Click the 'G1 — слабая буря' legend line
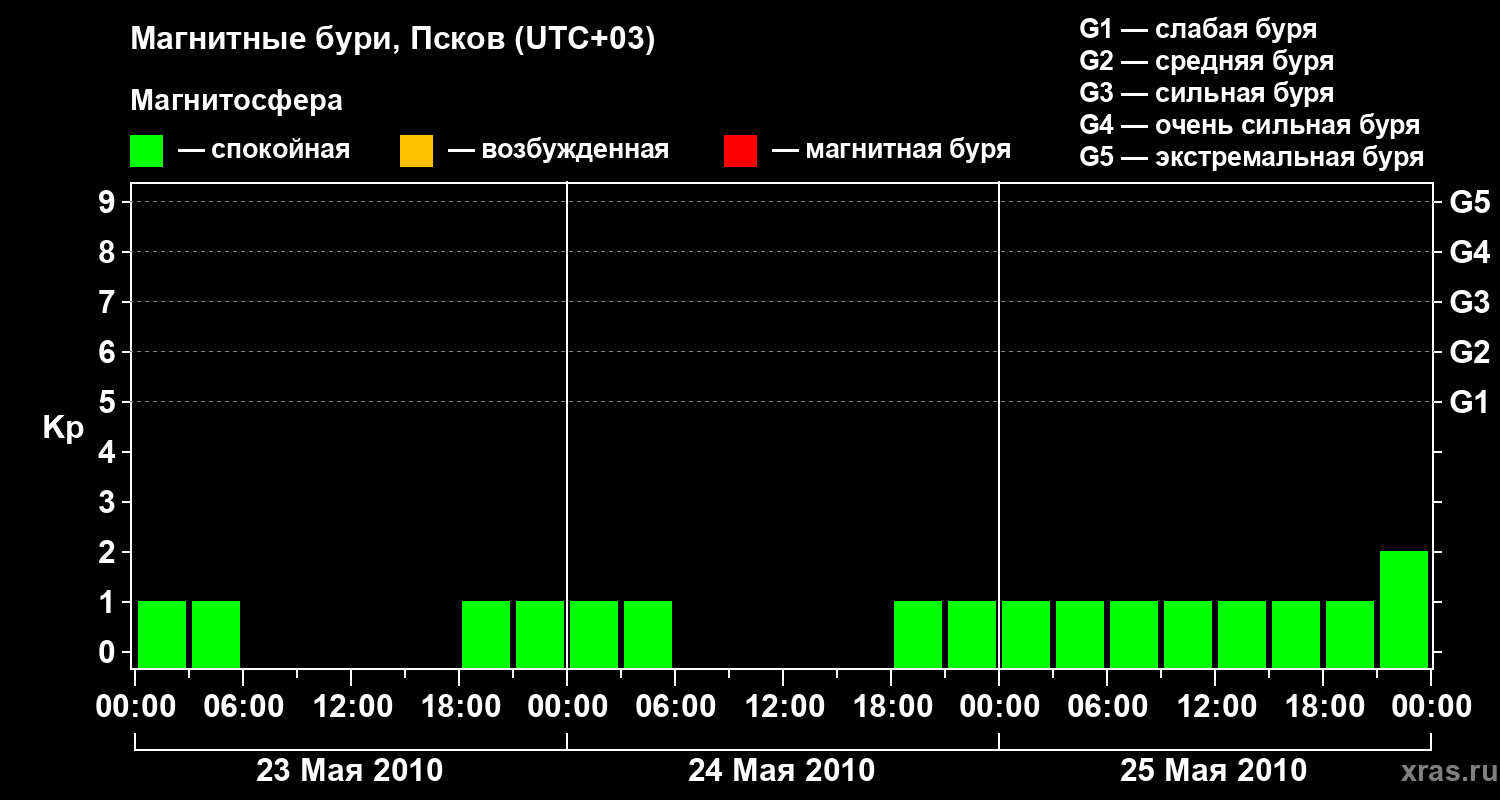This screenshot has width=1500, height=800. click(1198, 29)
